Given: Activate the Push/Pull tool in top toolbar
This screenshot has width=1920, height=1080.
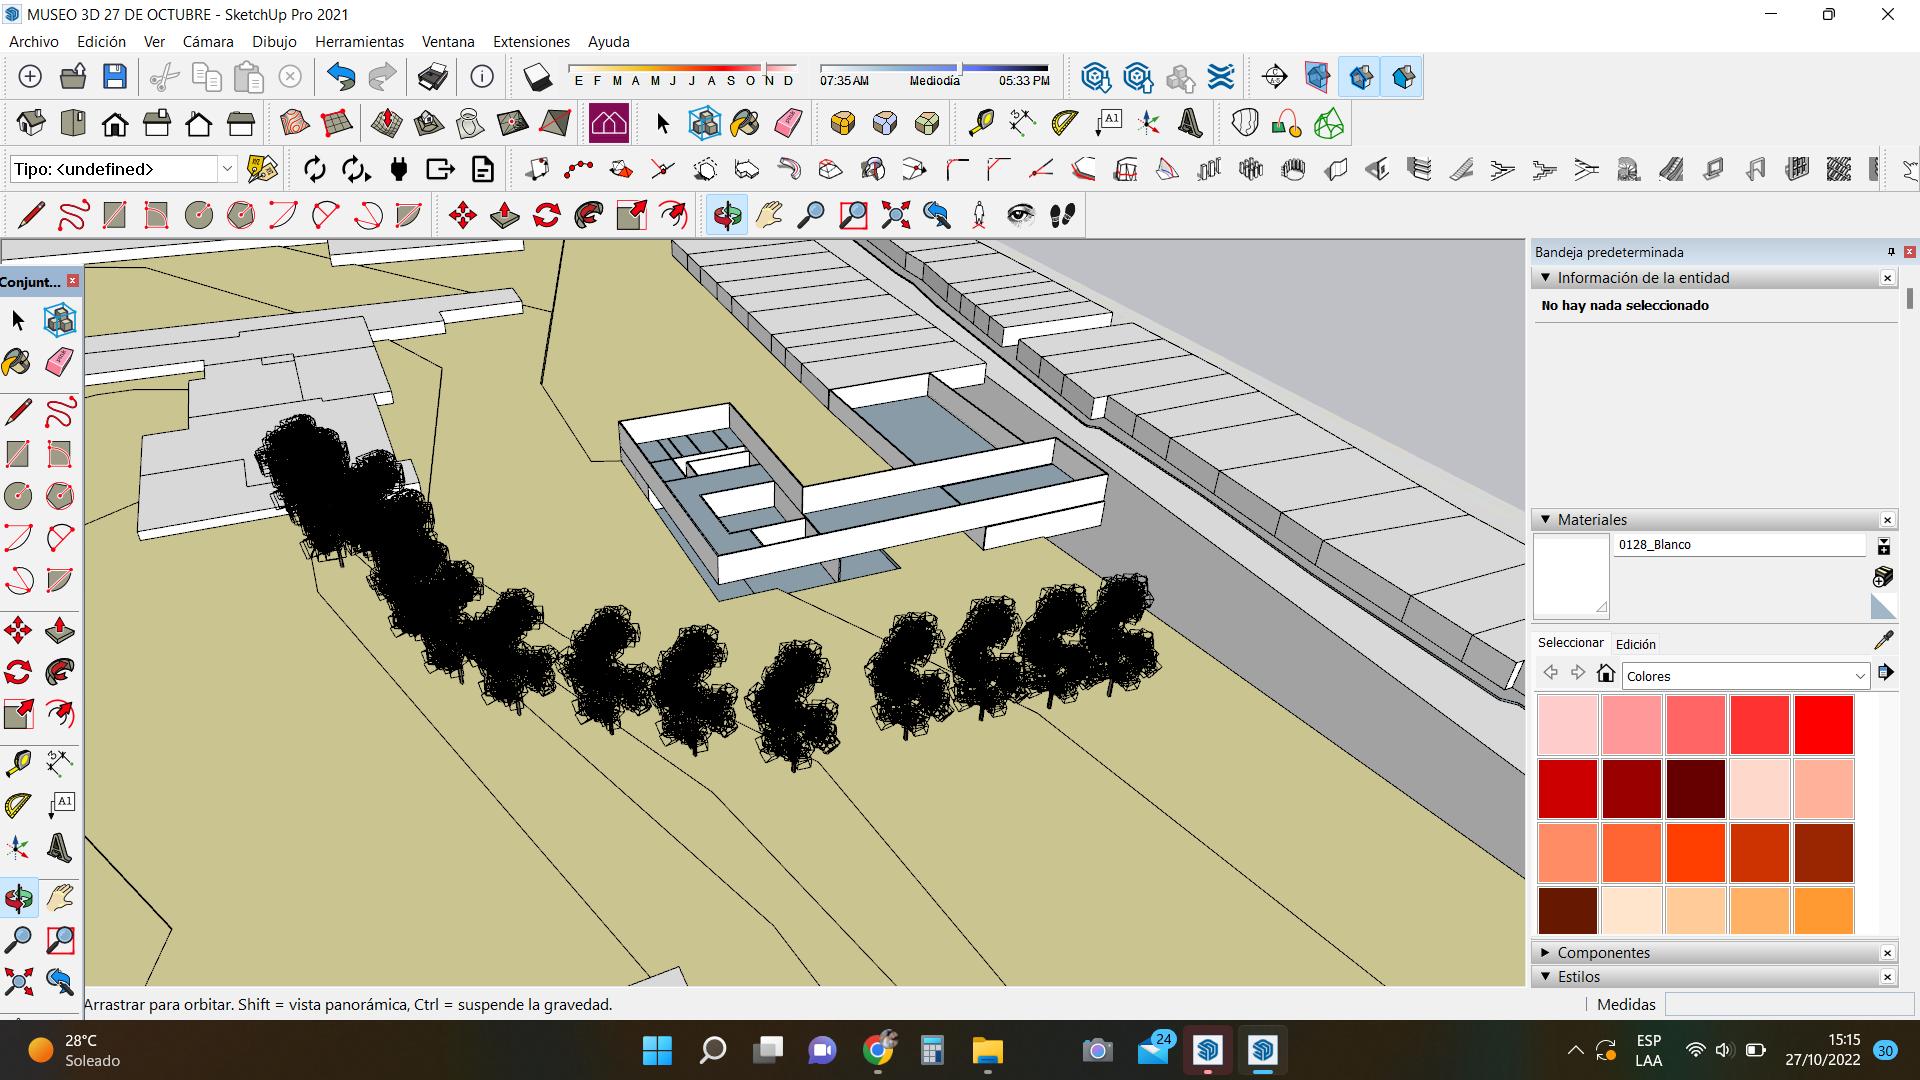Looking at the screenshot, I should coord(505,215).
